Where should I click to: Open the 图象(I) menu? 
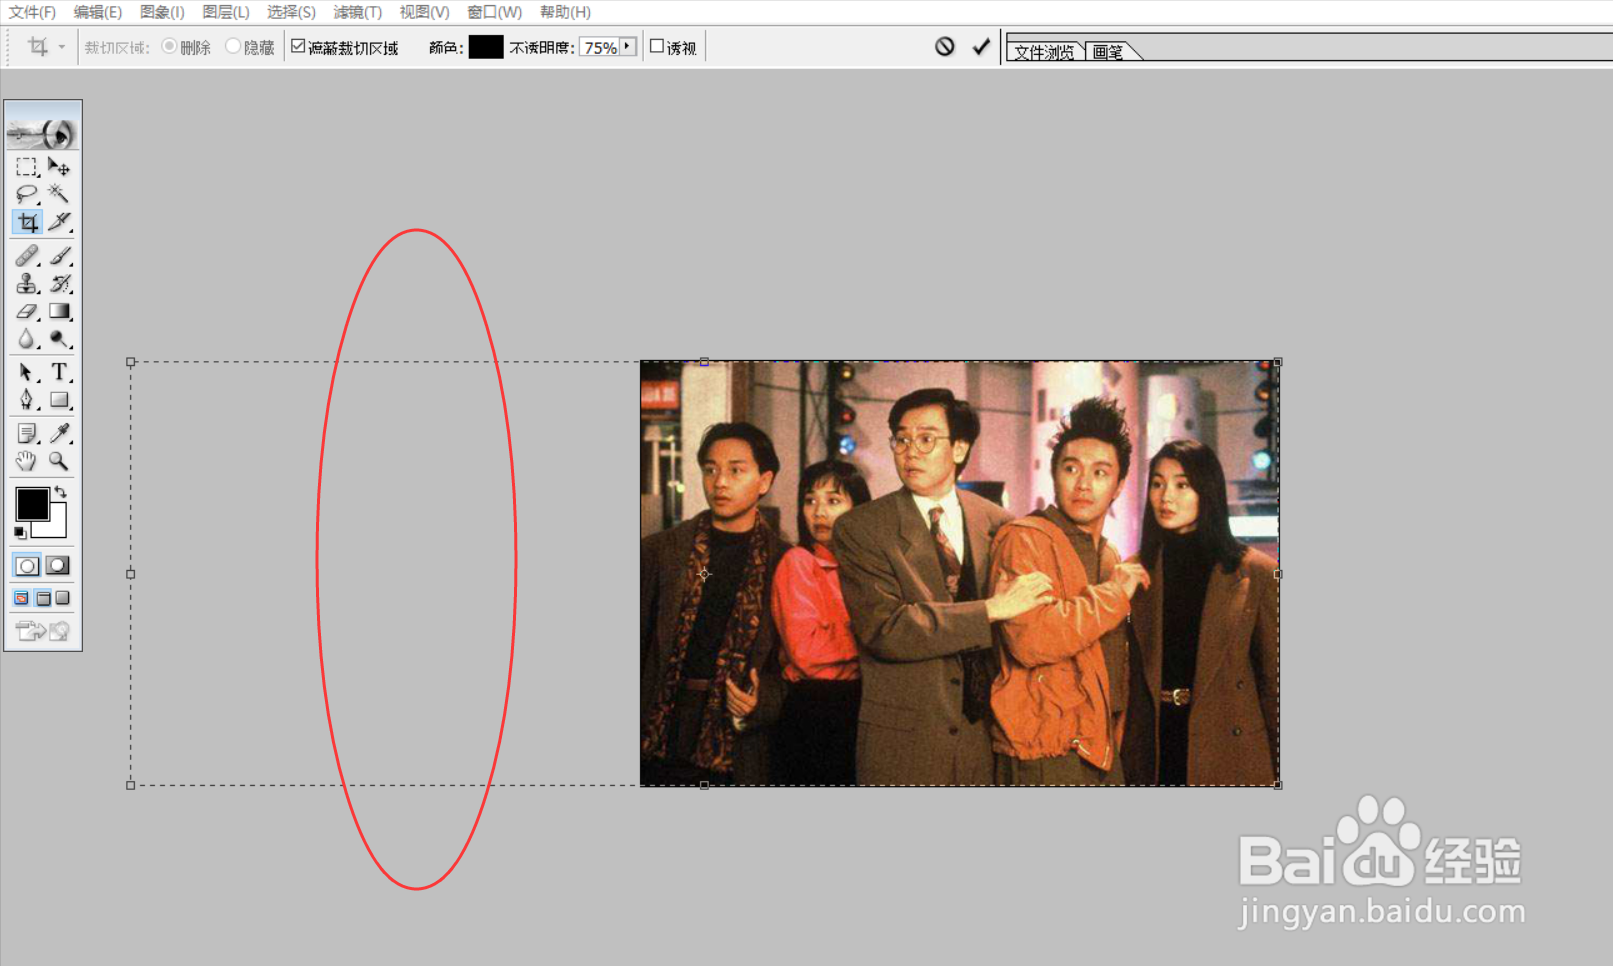coord(162,12)
